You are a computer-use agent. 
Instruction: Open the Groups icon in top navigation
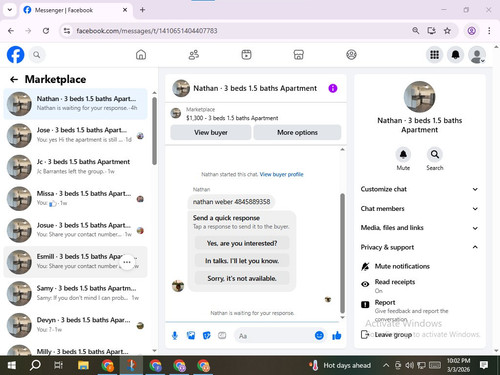click(351, 55)
